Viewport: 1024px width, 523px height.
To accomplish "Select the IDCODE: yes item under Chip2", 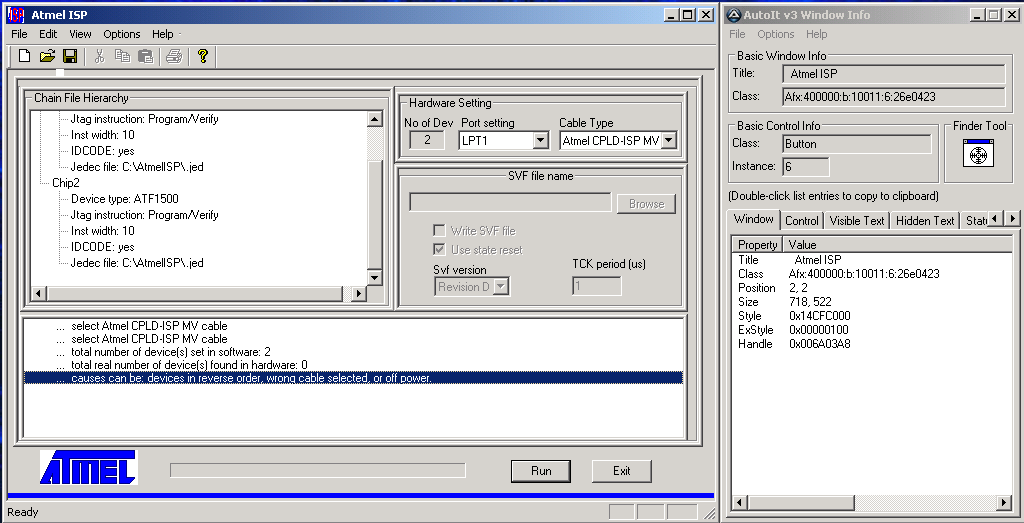I will (103, 247).
